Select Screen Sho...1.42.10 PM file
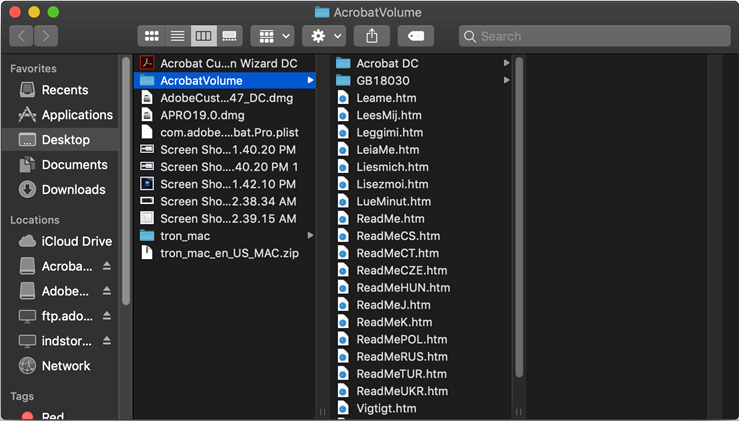This screenshot has width=739, height=421. coord(224,184)
